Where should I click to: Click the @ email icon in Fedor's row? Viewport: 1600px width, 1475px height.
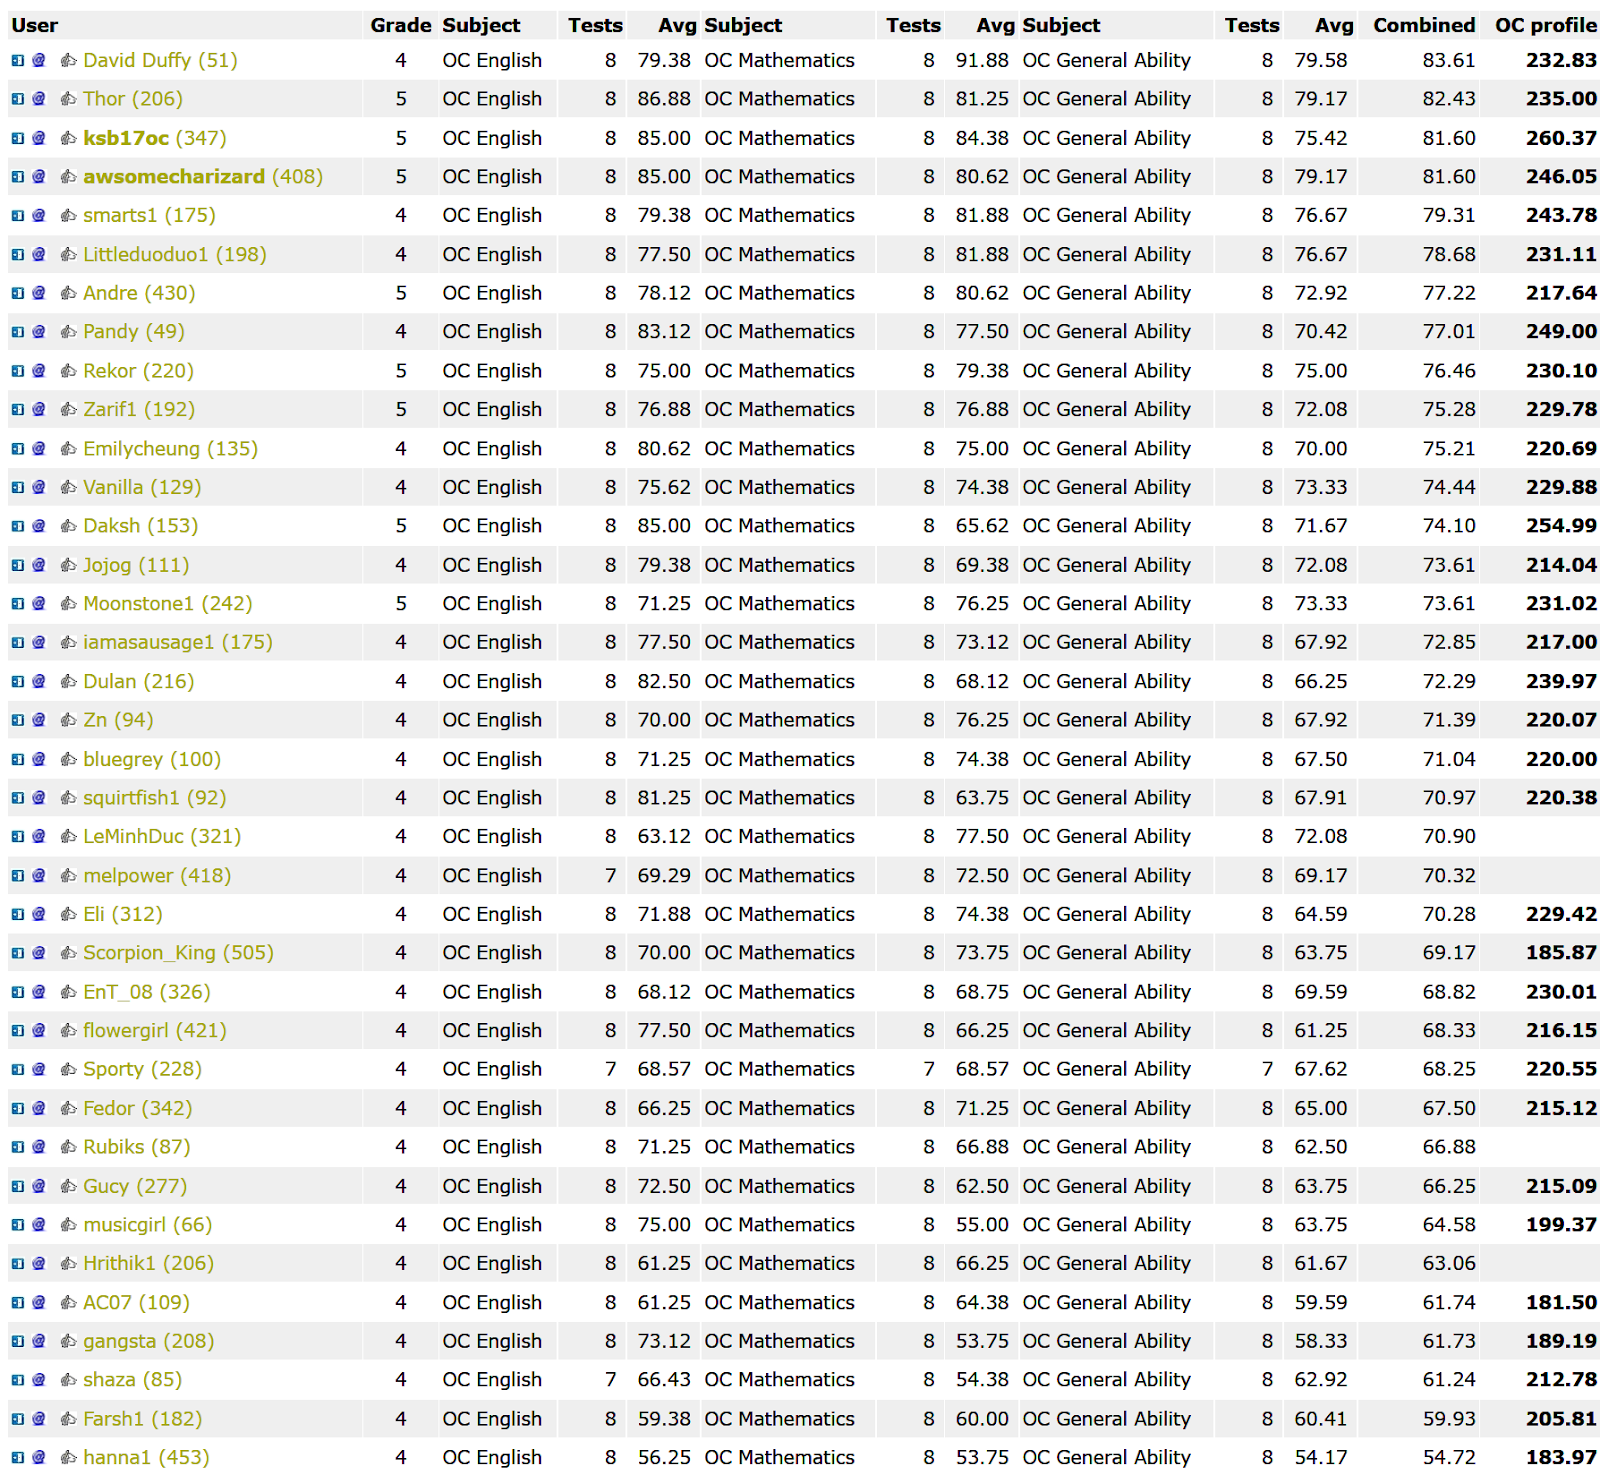pyautogui.click(x=39, y=1108)
